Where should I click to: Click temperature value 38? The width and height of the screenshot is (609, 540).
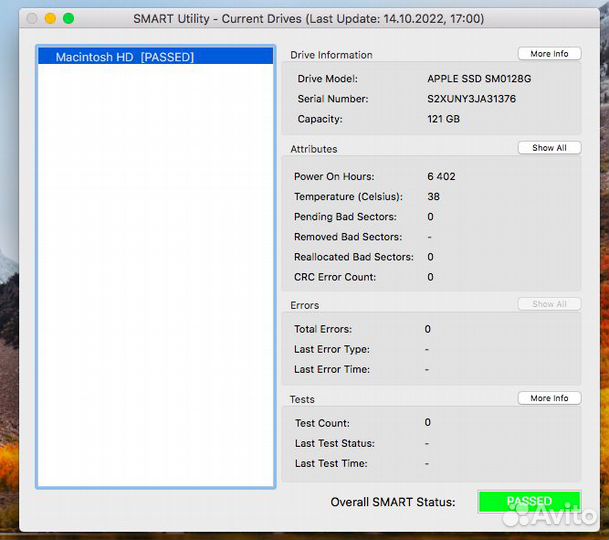pos(433,197)
